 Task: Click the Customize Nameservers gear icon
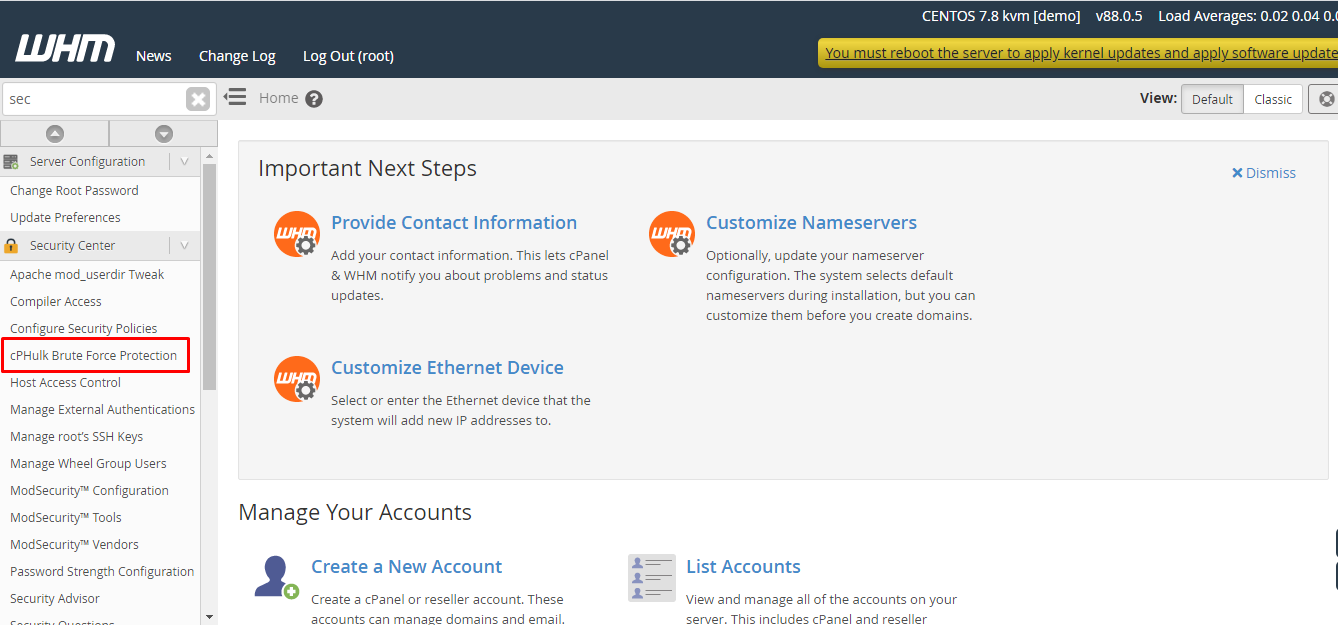(671, 233)
